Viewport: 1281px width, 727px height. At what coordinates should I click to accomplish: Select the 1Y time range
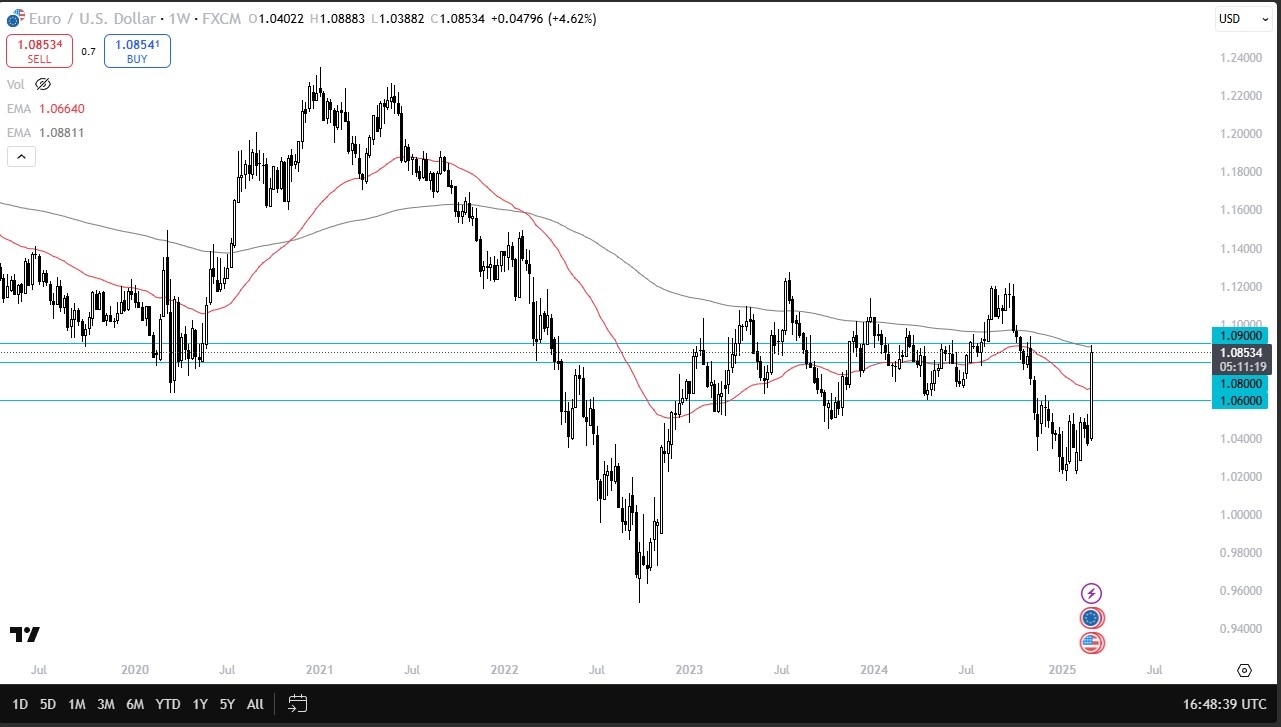click(x=200, y=704)
